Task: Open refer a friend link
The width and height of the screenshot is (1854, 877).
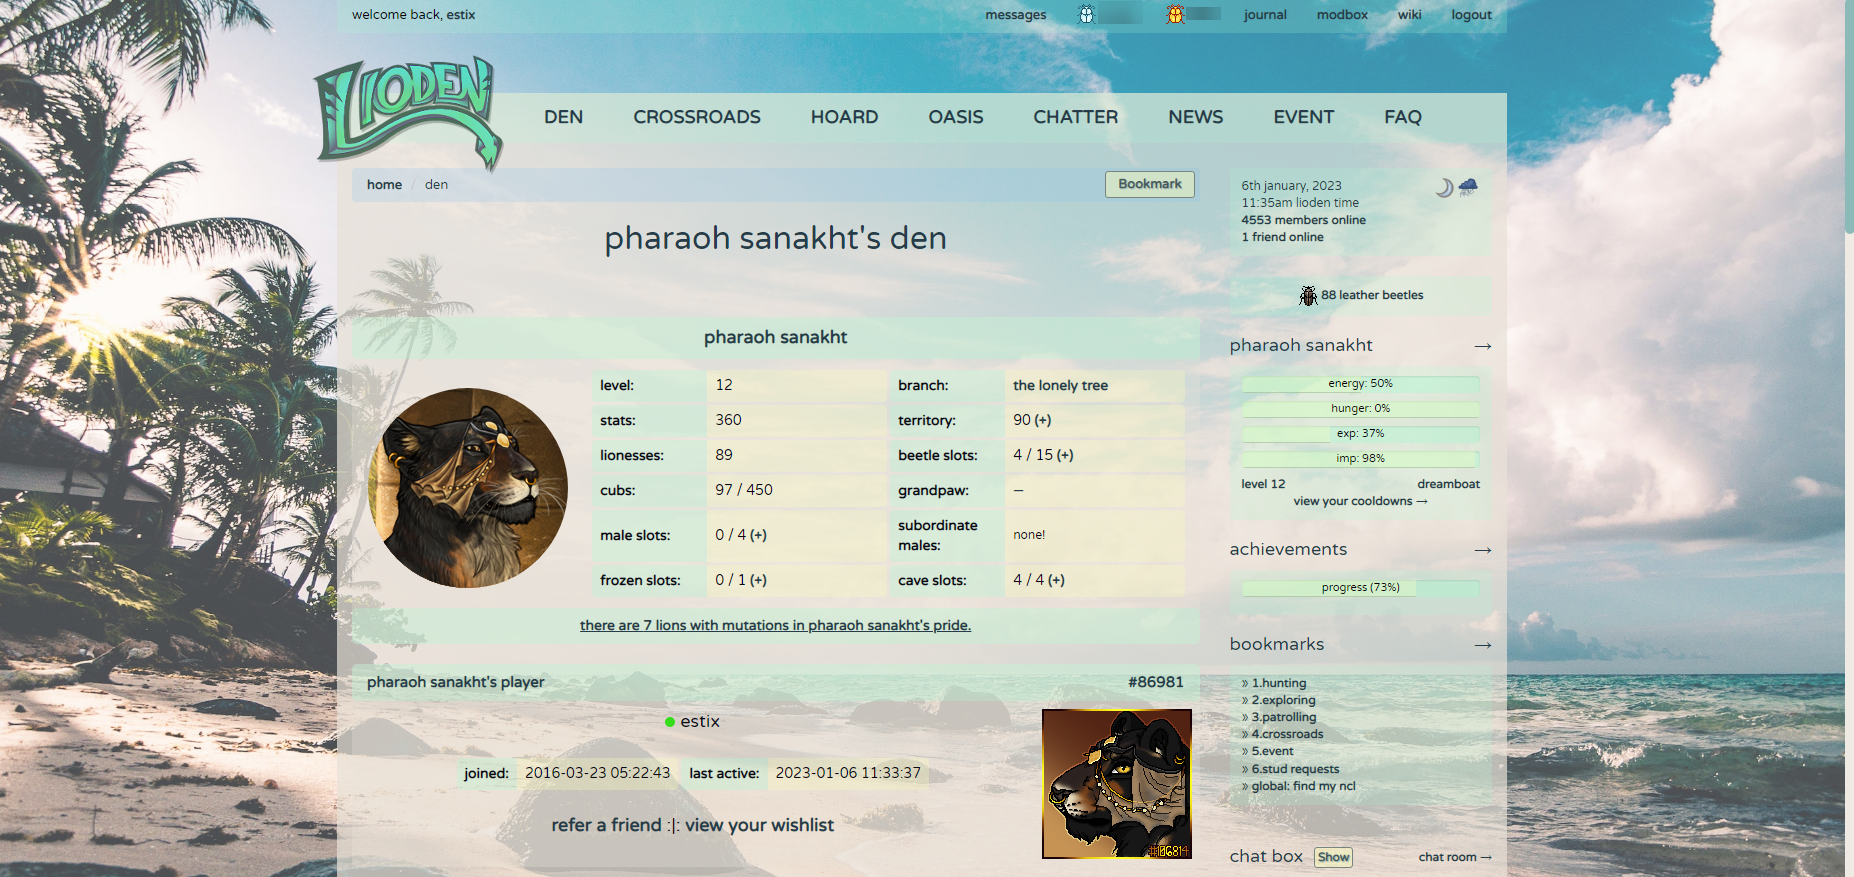Action: (x=606, y=825)
